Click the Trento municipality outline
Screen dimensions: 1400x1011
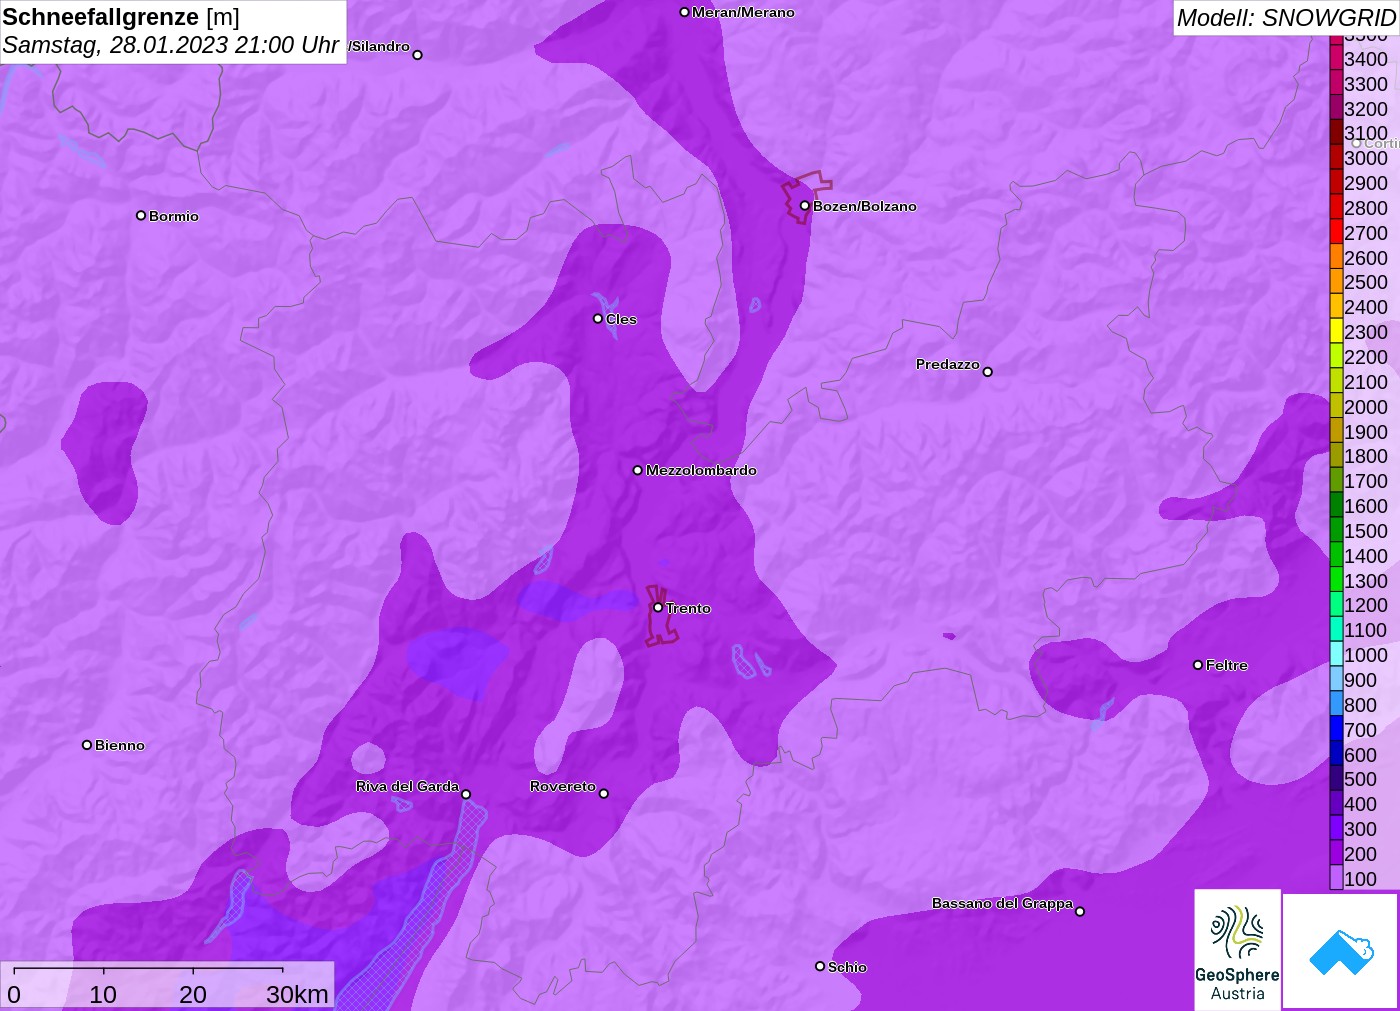point(660,616)
